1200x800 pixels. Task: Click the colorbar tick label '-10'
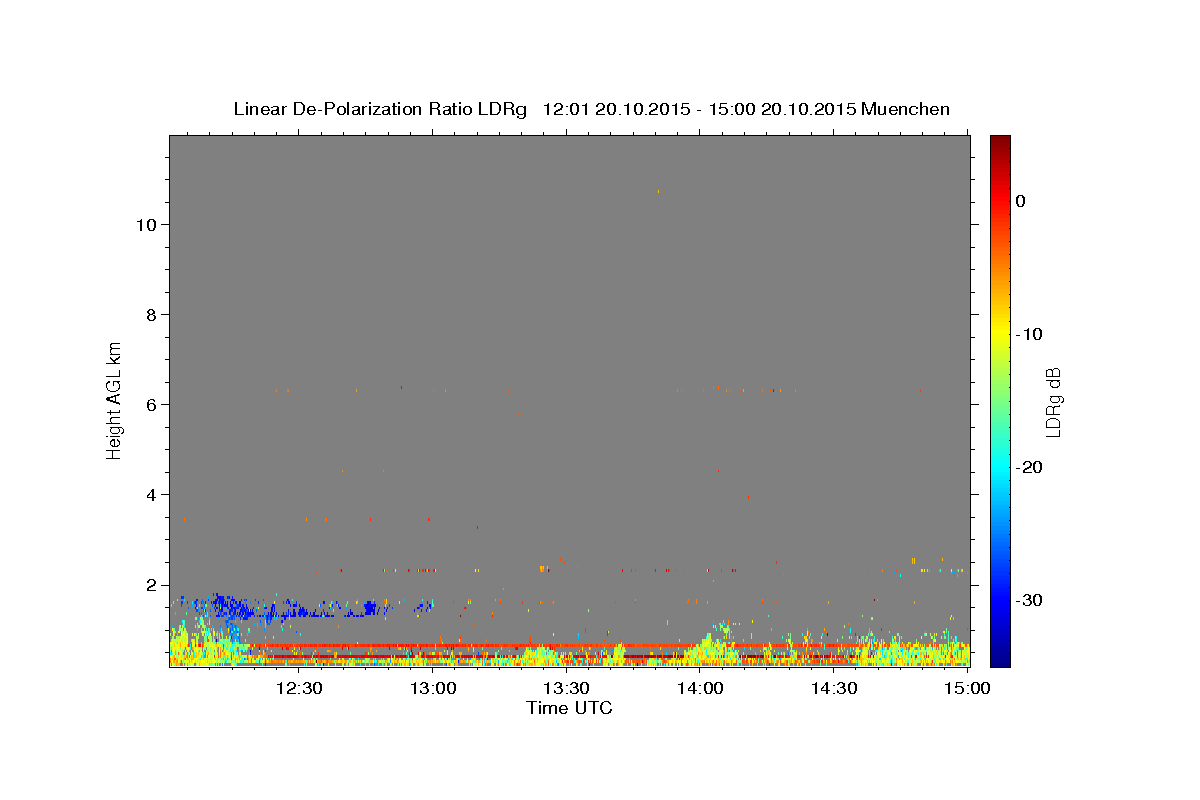(x=1031, y=334)
